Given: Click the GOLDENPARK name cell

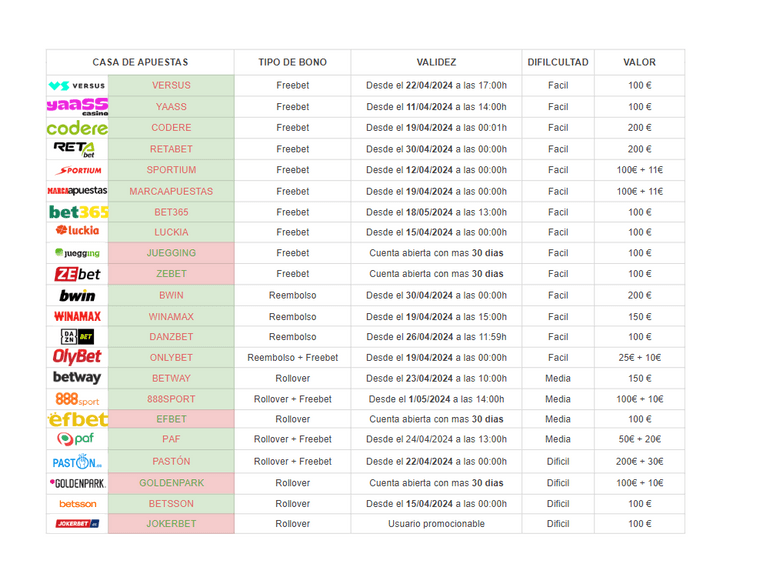Looking at the screenshot, I should (171, 483).
